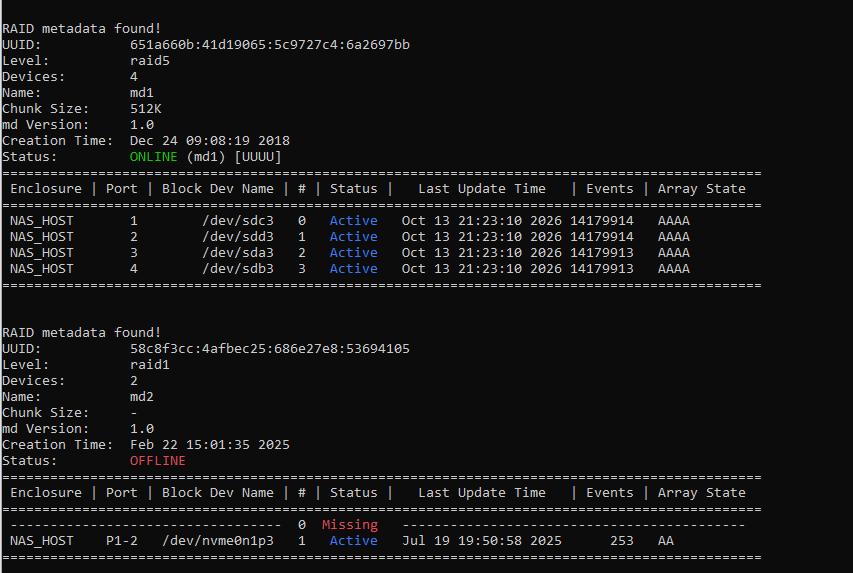This screenshot has height=573, width=853.
Task: Click first RAID metadata found! heading
Action: 82,28
